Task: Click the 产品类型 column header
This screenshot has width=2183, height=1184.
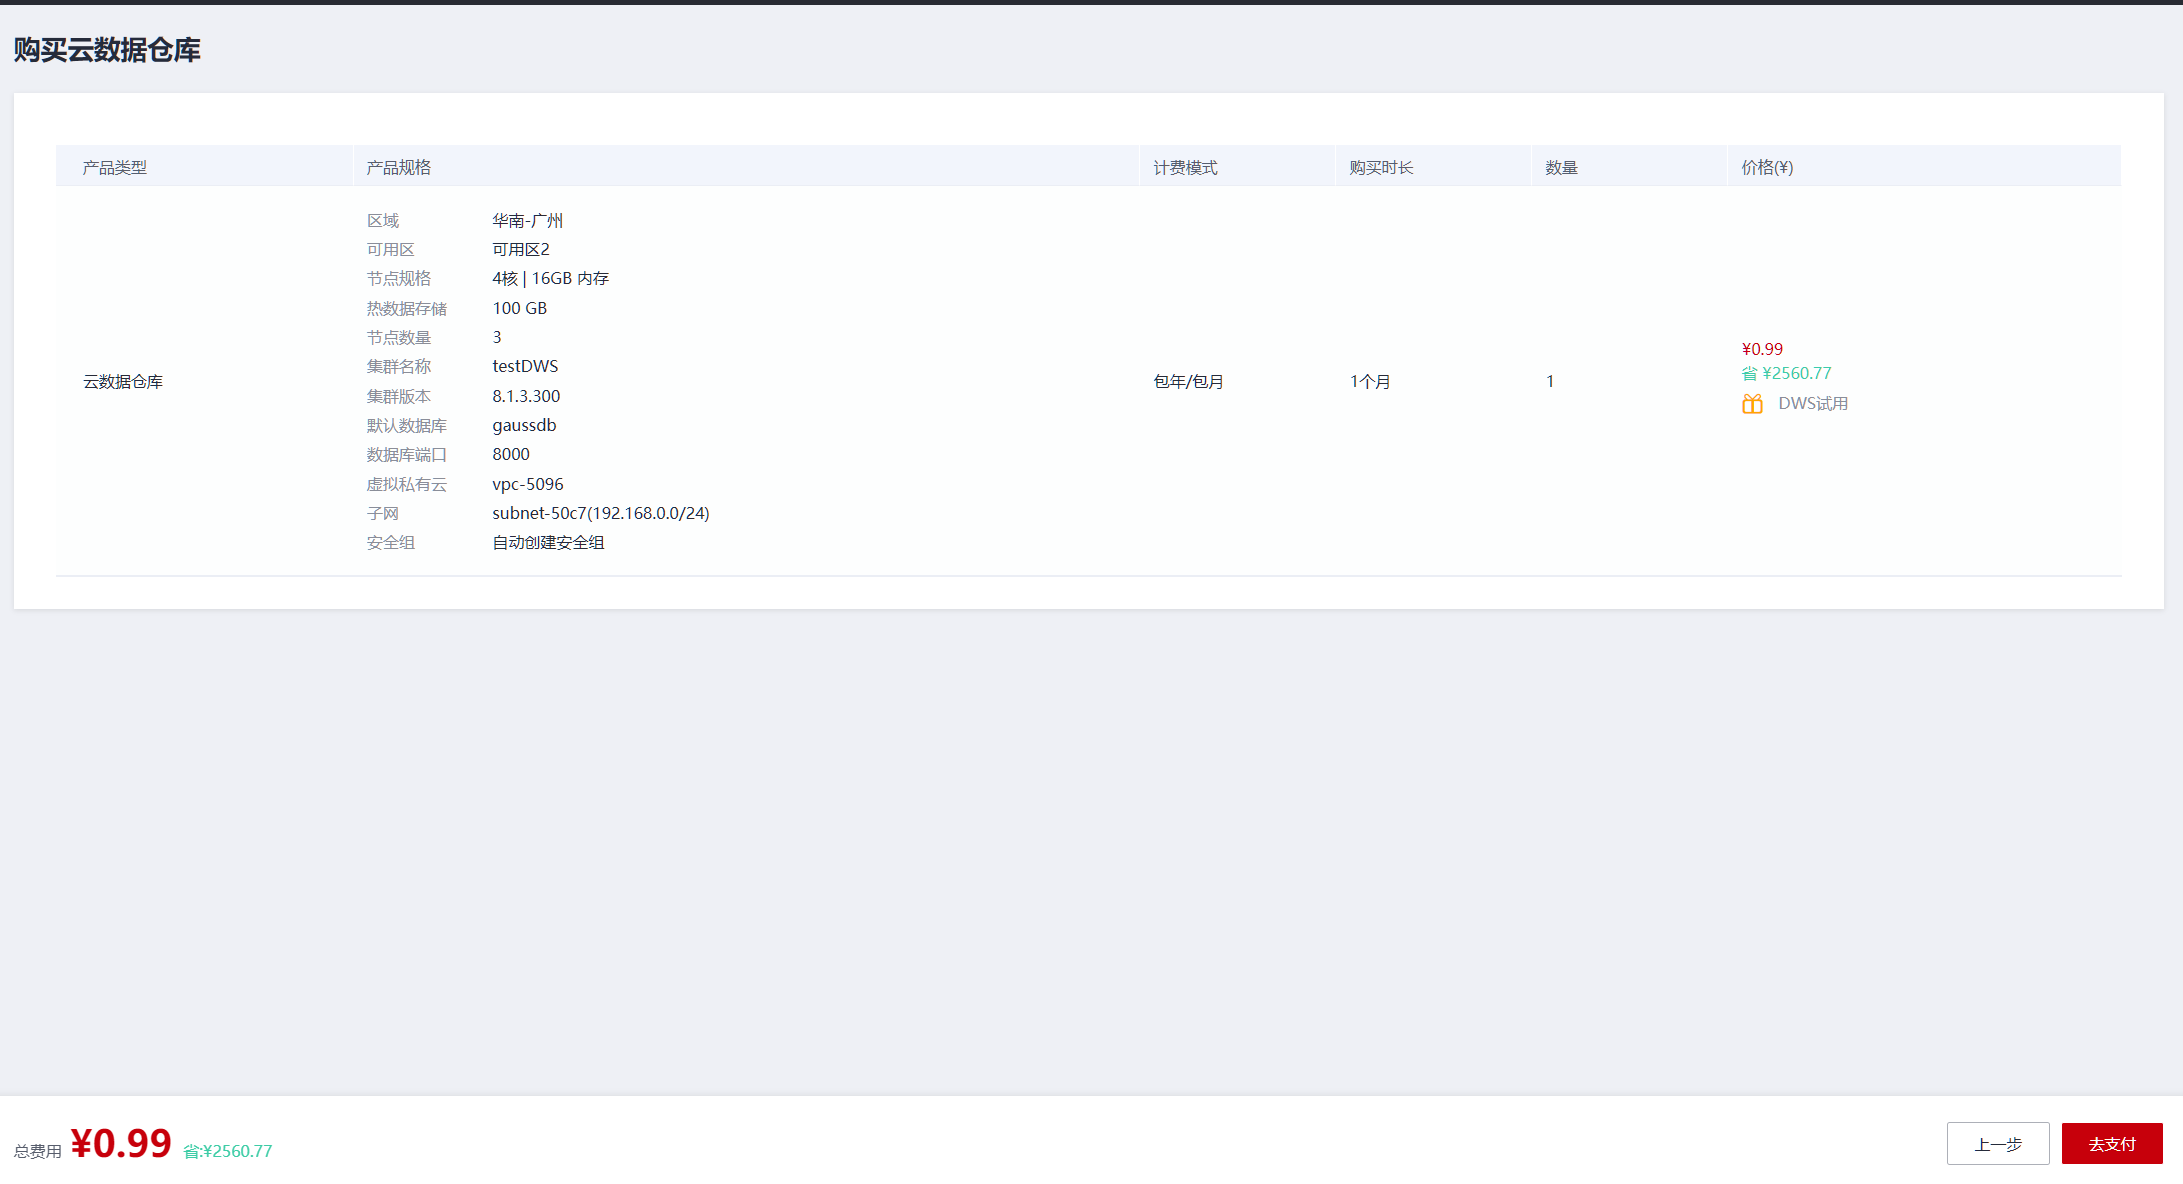Action: pyautogui.click(x=114, y=168)
